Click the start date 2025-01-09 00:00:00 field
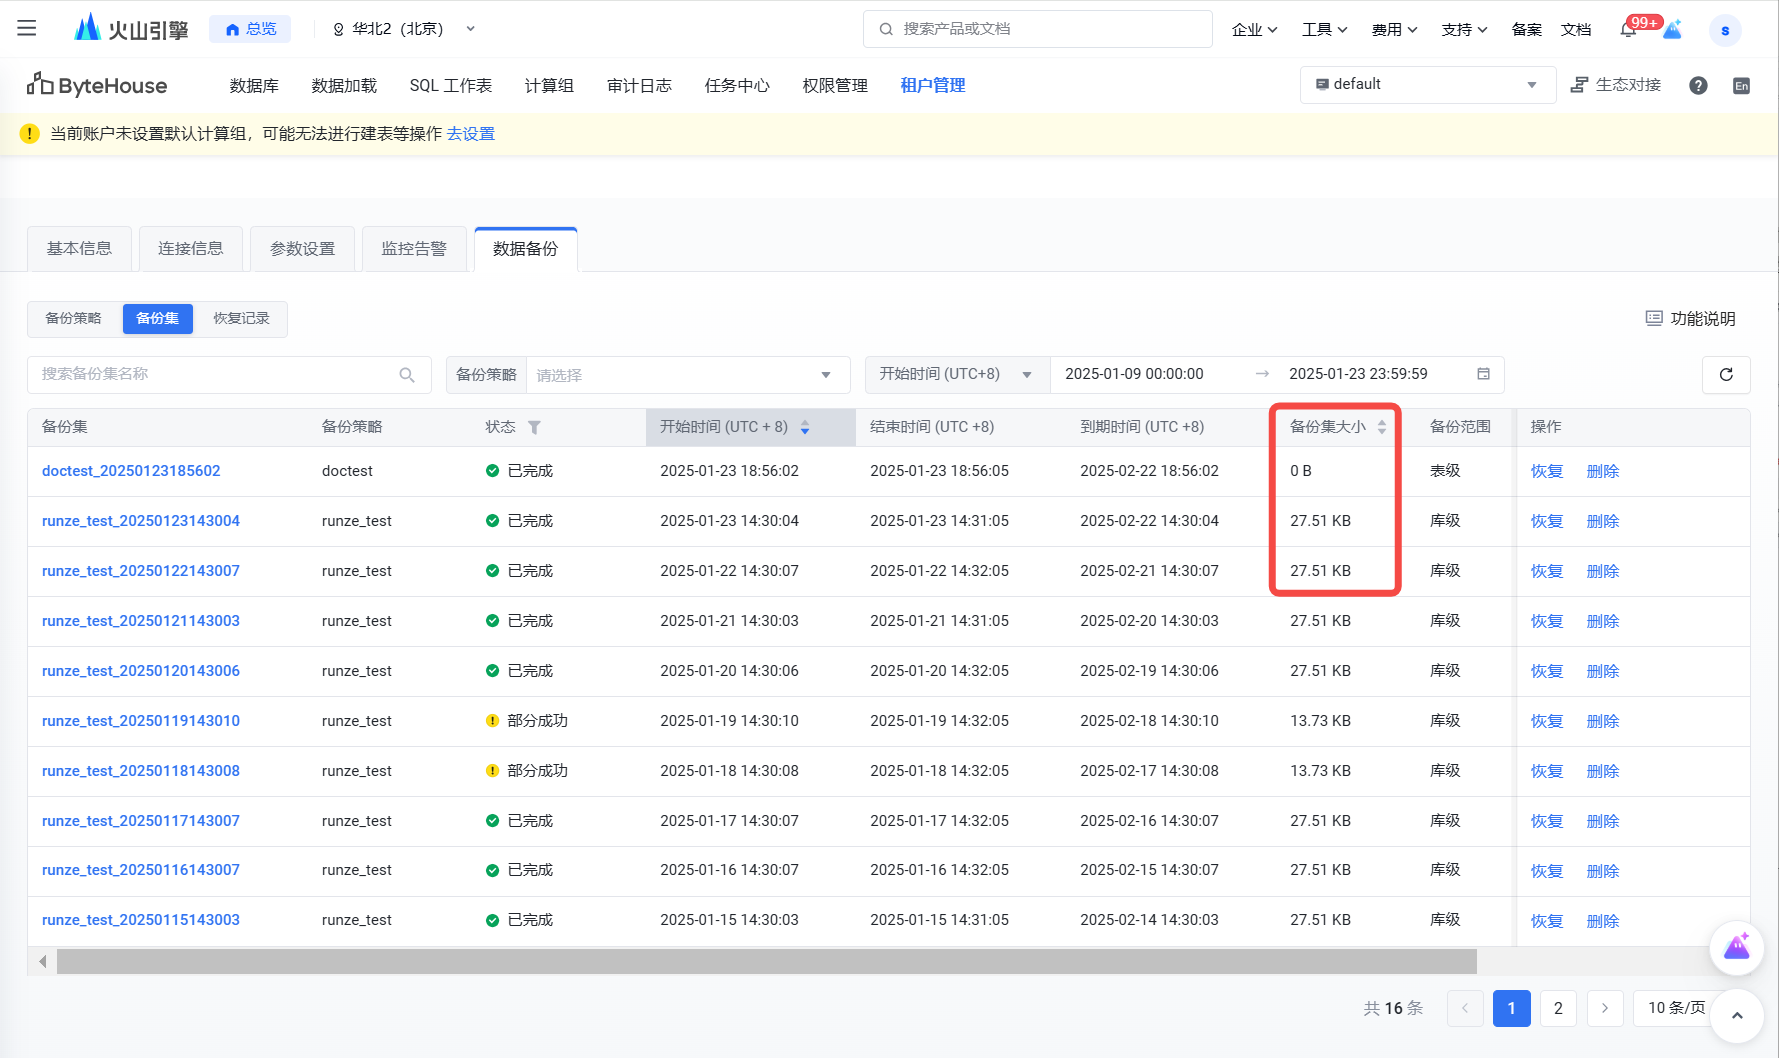Screen dimensions: 1779x1058 tap(1134, 374)
